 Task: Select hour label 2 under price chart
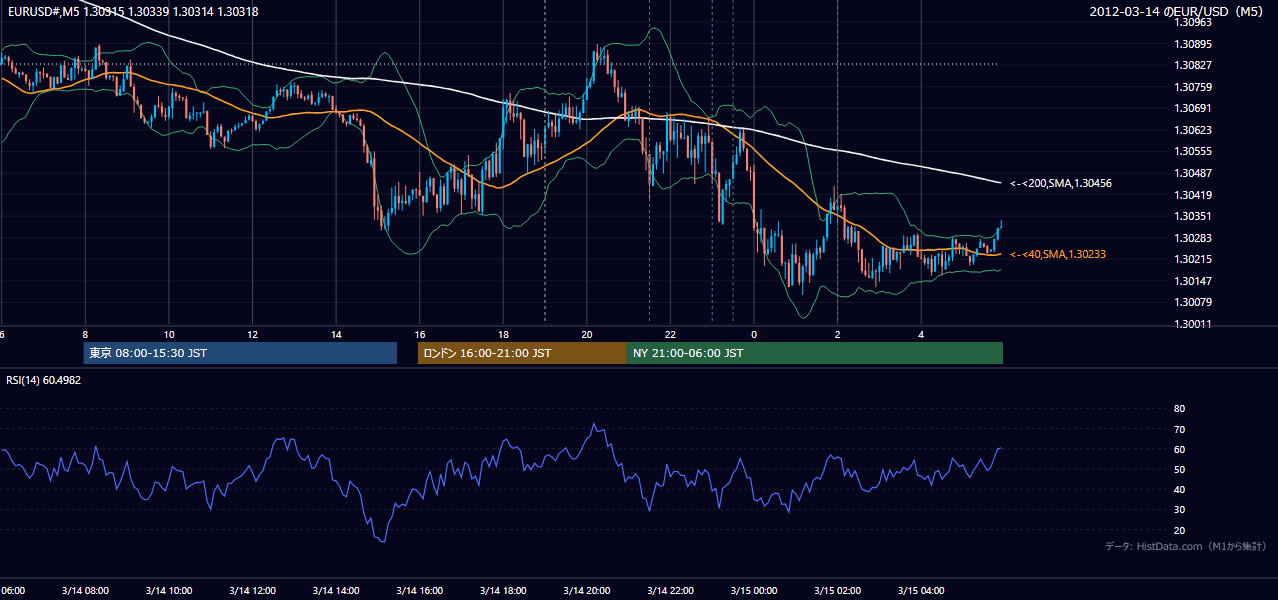click(838, 335)
